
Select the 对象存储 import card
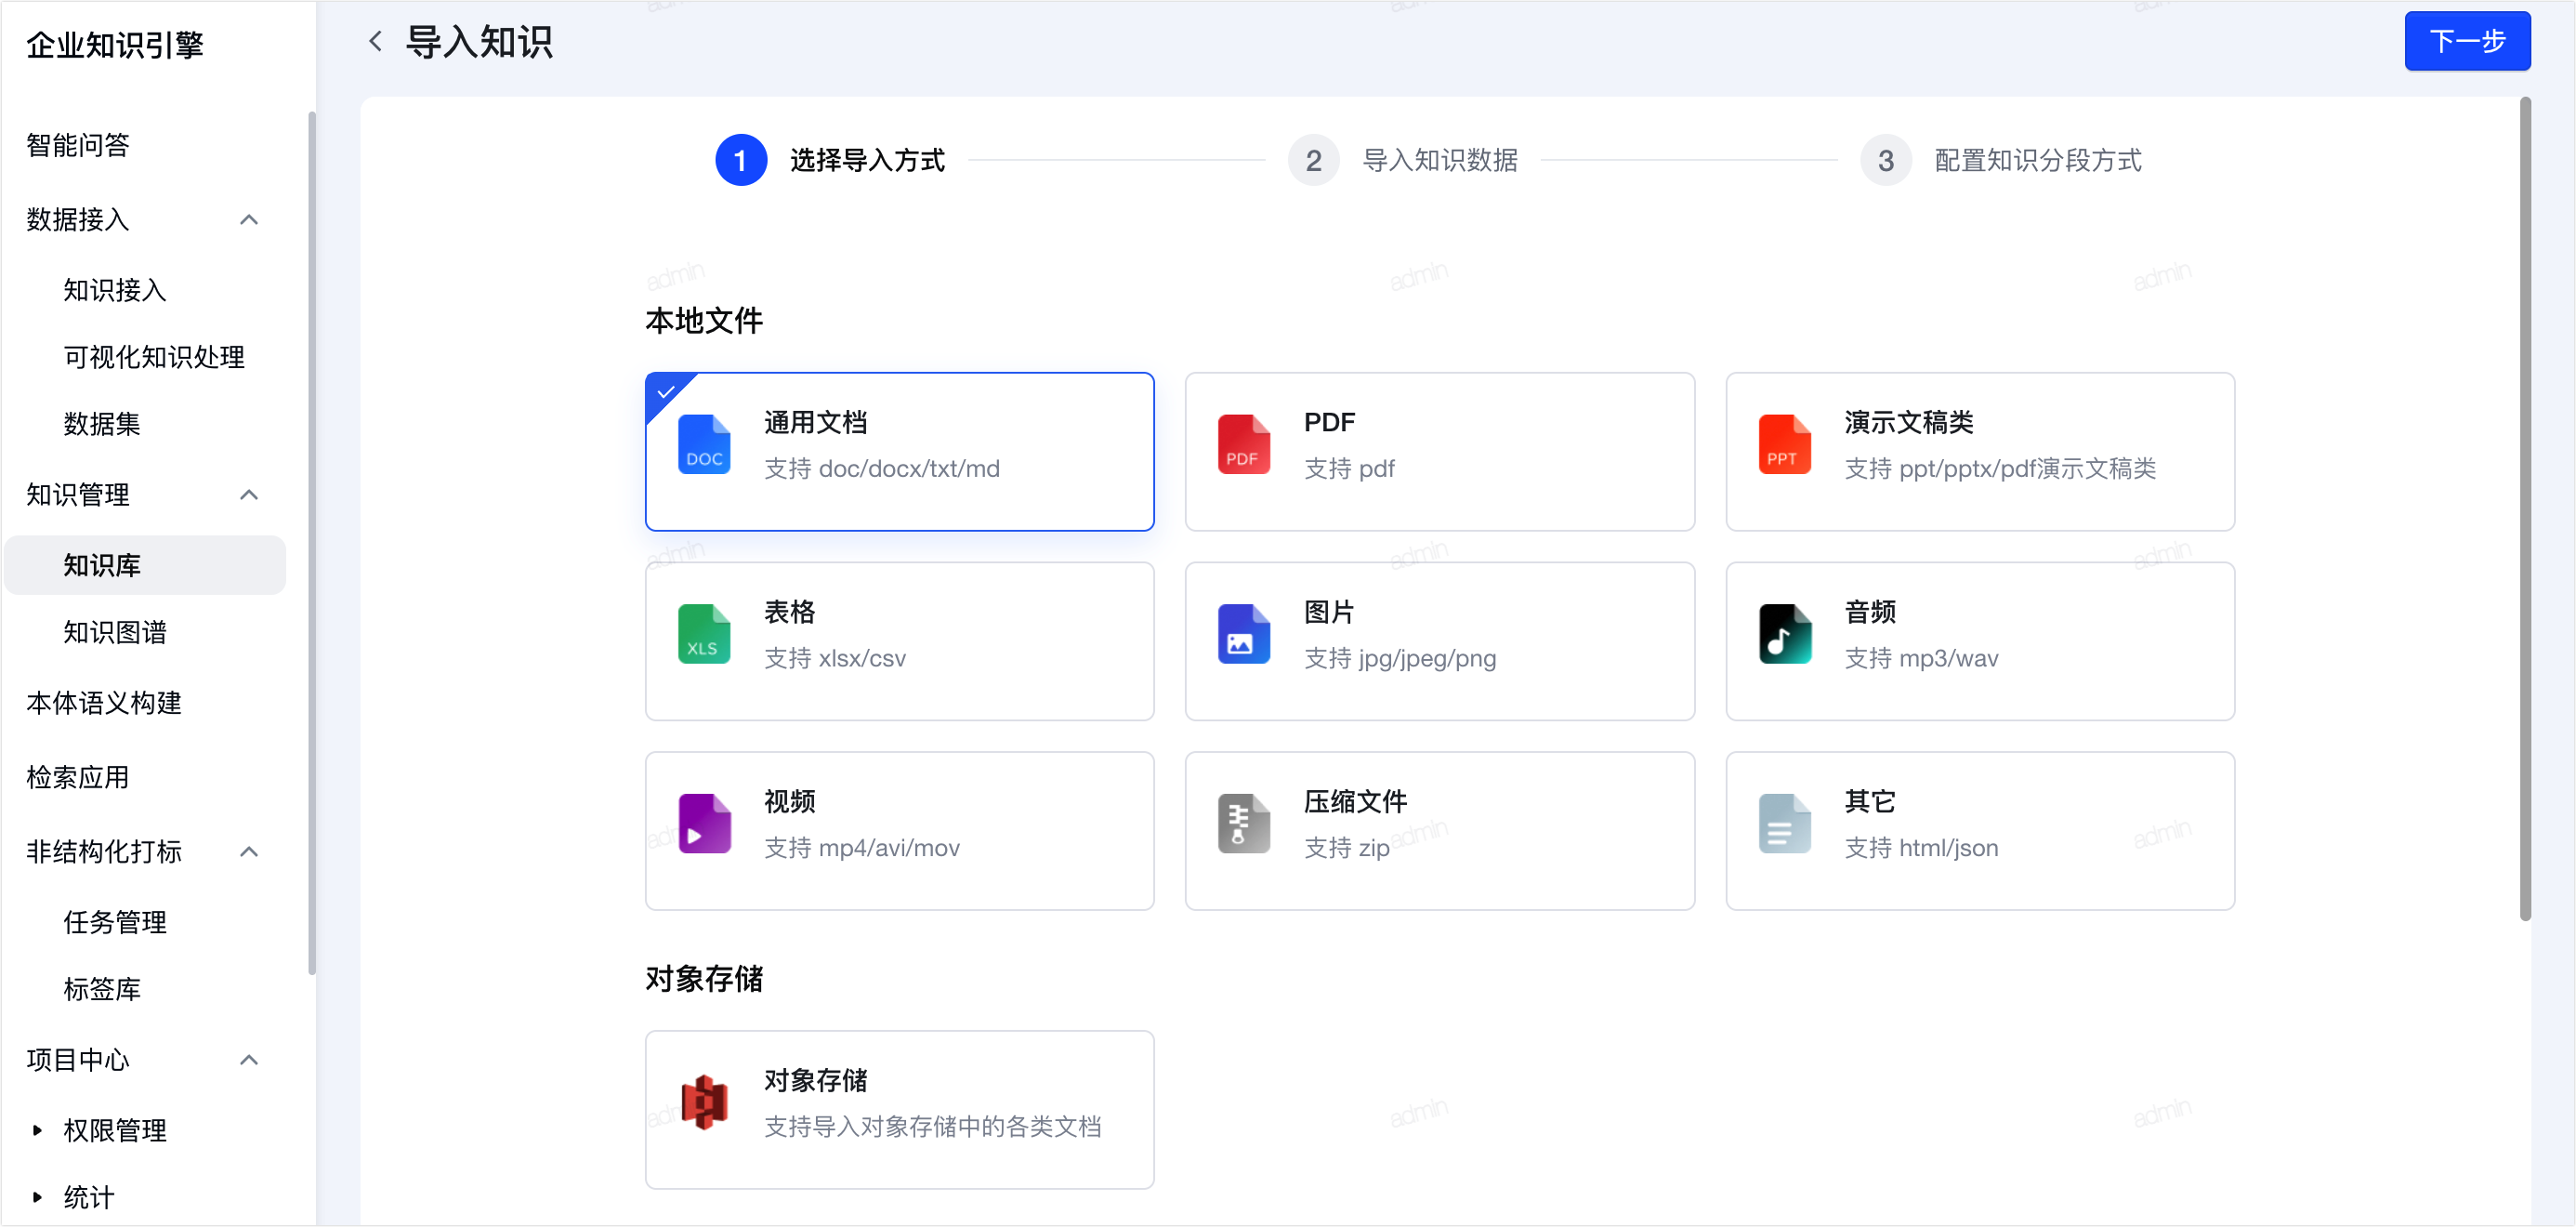click(x=899, y=1109)
